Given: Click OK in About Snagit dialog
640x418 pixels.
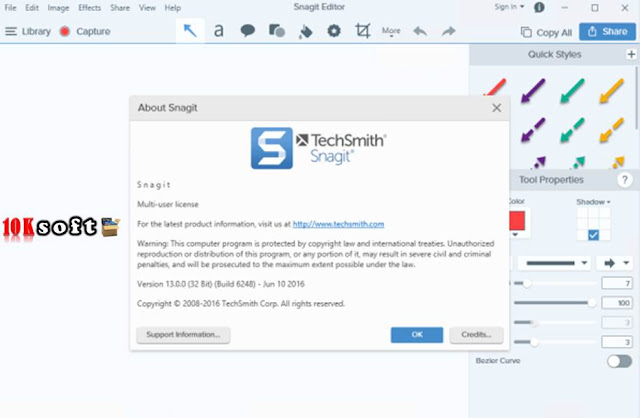Looking at the screenshot, I should [417, 335].
